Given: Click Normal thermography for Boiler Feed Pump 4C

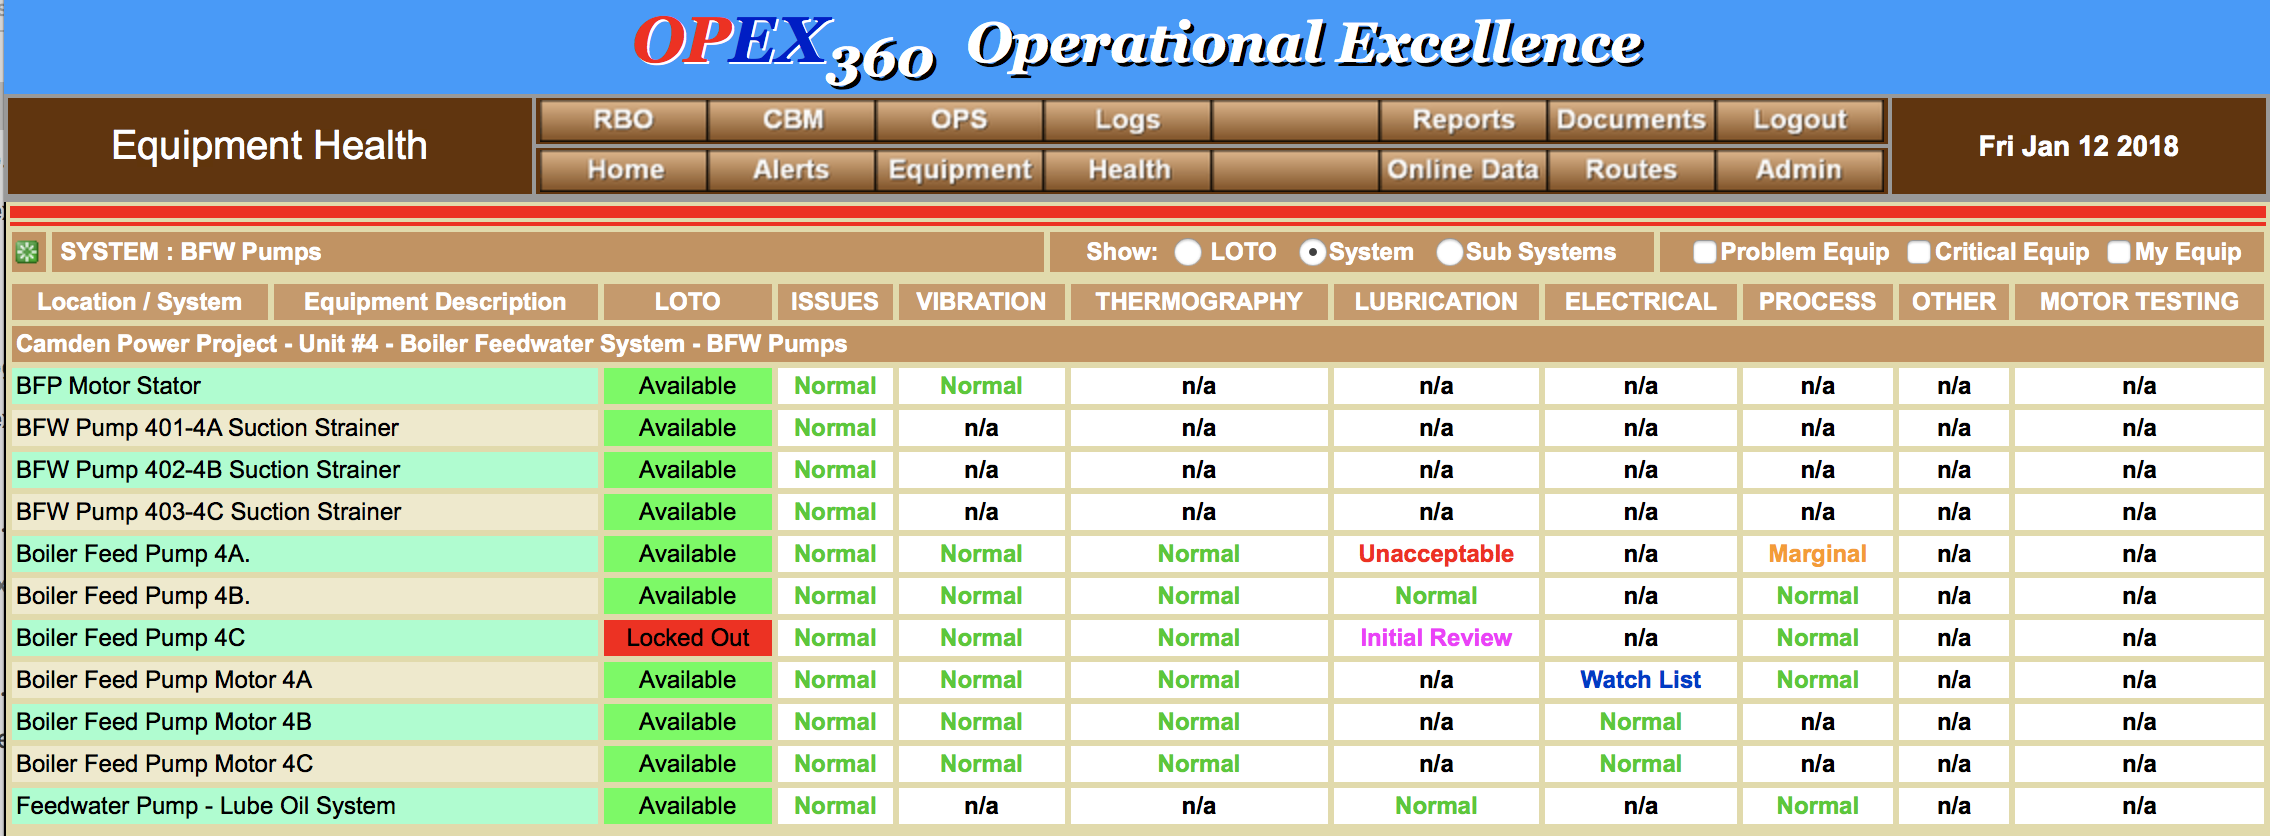Looking at the screenshot, I should point(1199,638).
